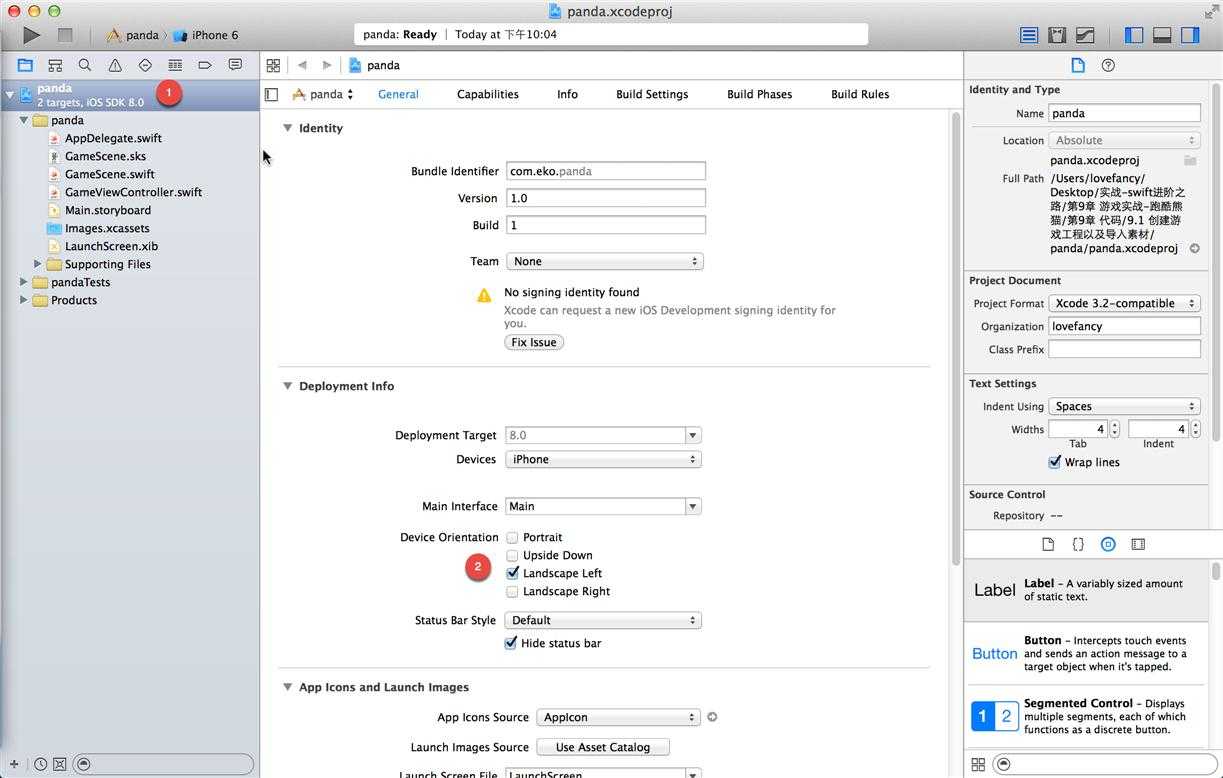Click the Organization field reading lovefancy

1124,326
